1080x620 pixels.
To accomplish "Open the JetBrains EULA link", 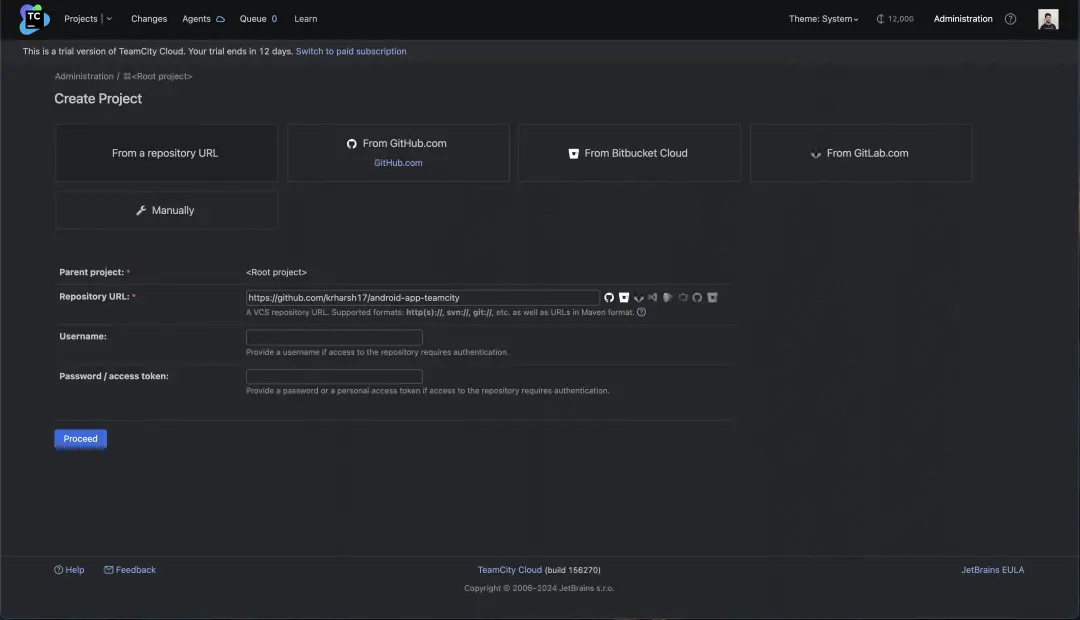I will click(993, 570).
